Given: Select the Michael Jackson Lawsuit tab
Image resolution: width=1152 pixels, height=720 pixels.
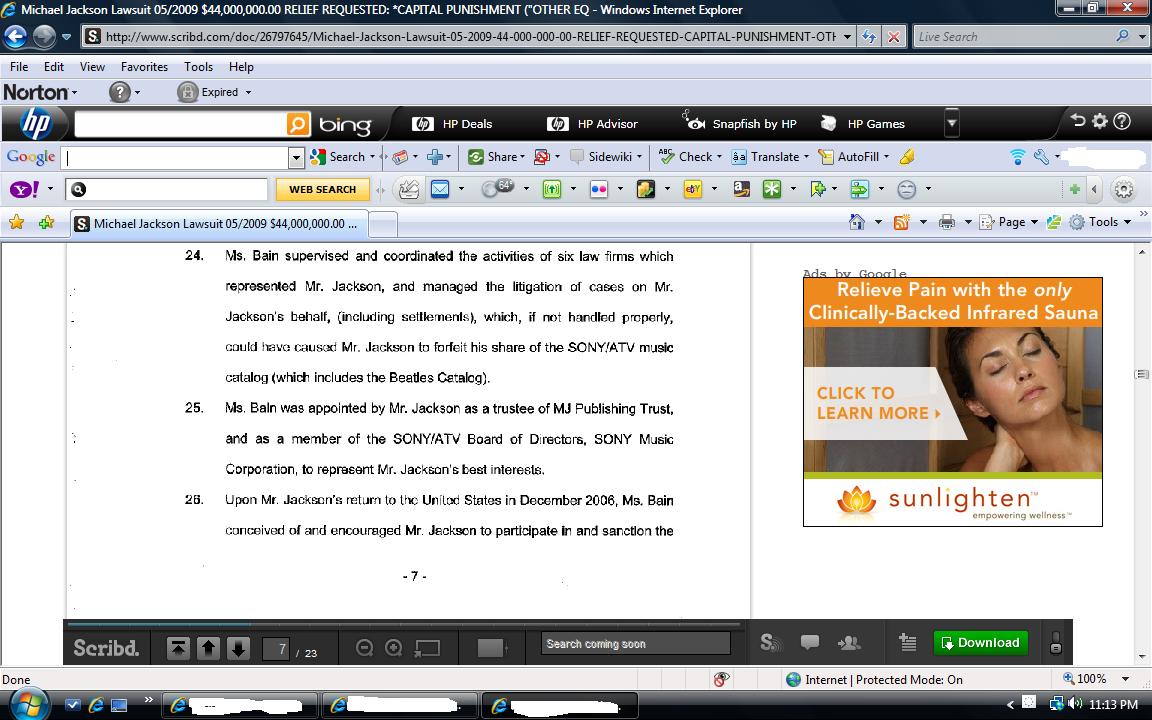Looking at the screenshot, I should coord(219,223).
